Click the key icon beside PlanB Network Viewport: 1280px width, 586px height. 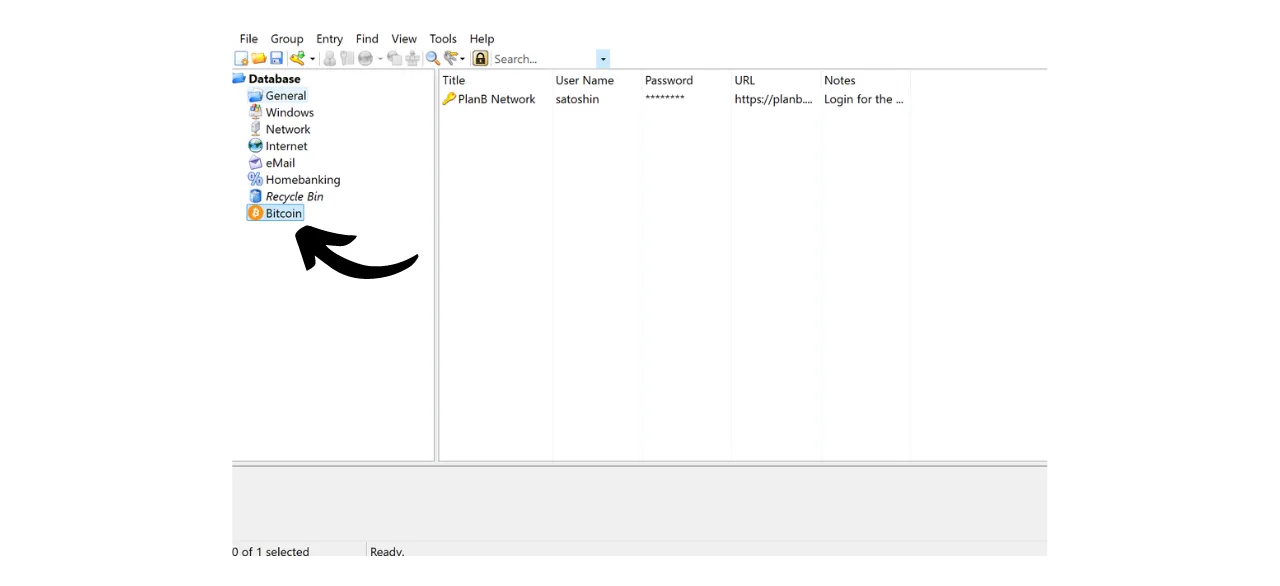449,98
